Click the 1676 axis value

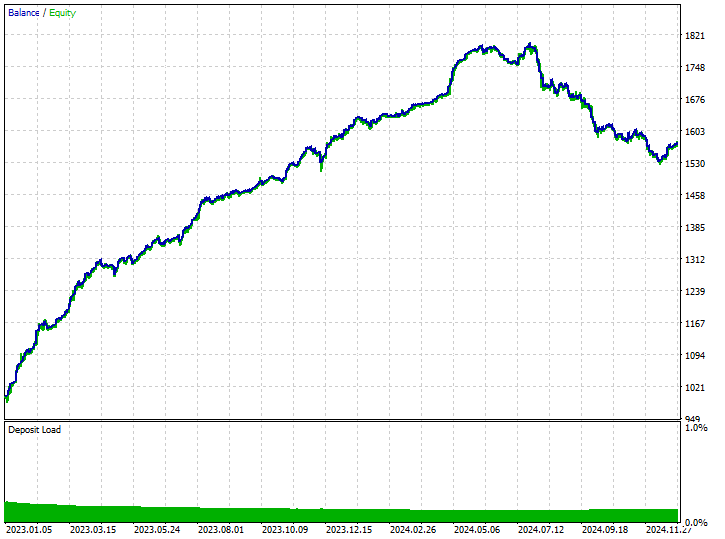[x=695, y=100]
